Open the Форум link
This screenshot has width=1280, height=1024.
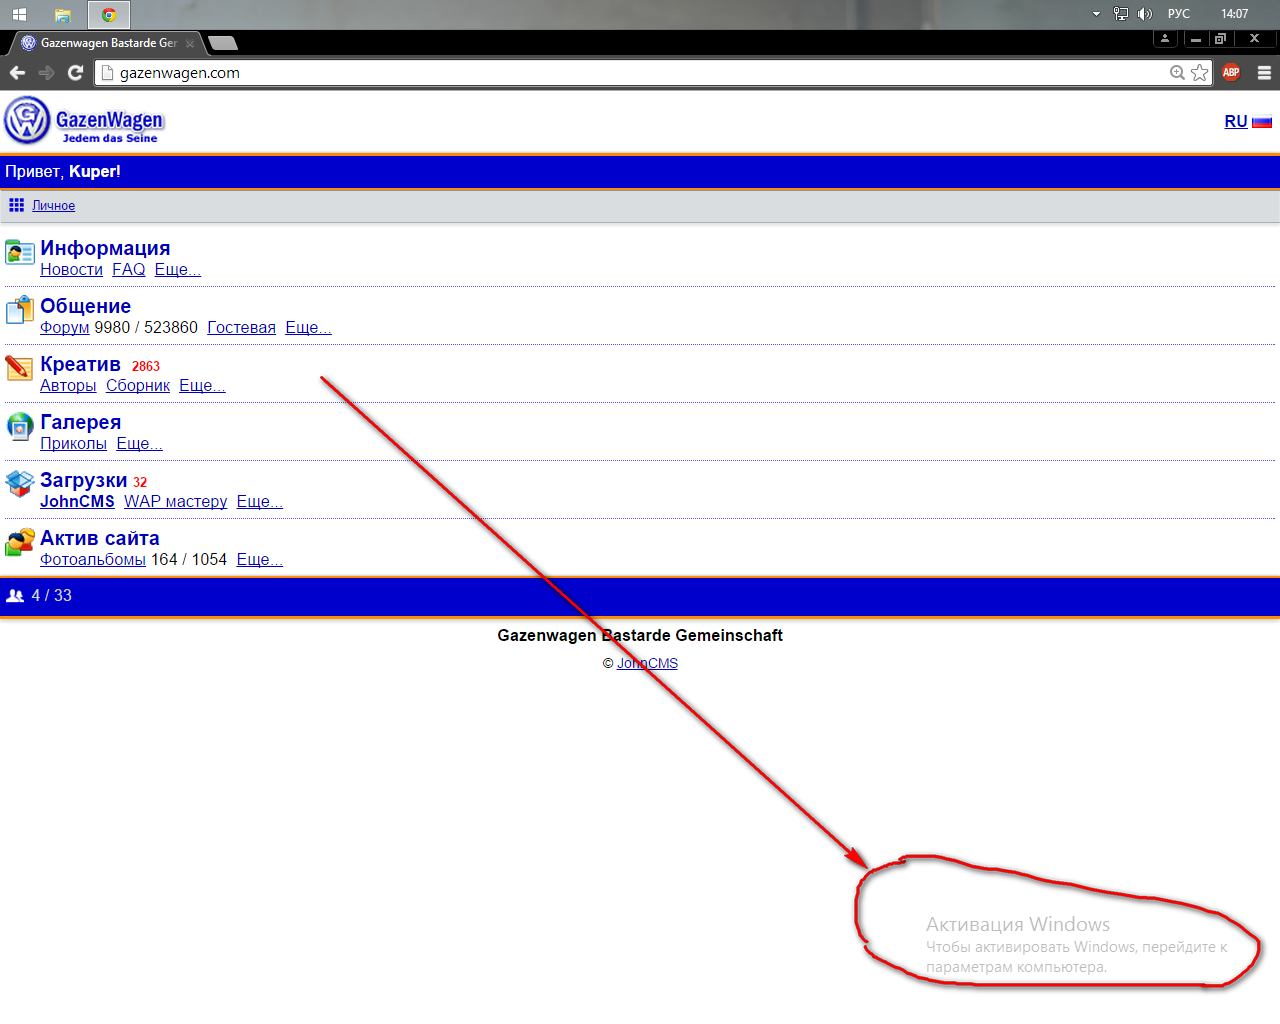pos(65,327)
